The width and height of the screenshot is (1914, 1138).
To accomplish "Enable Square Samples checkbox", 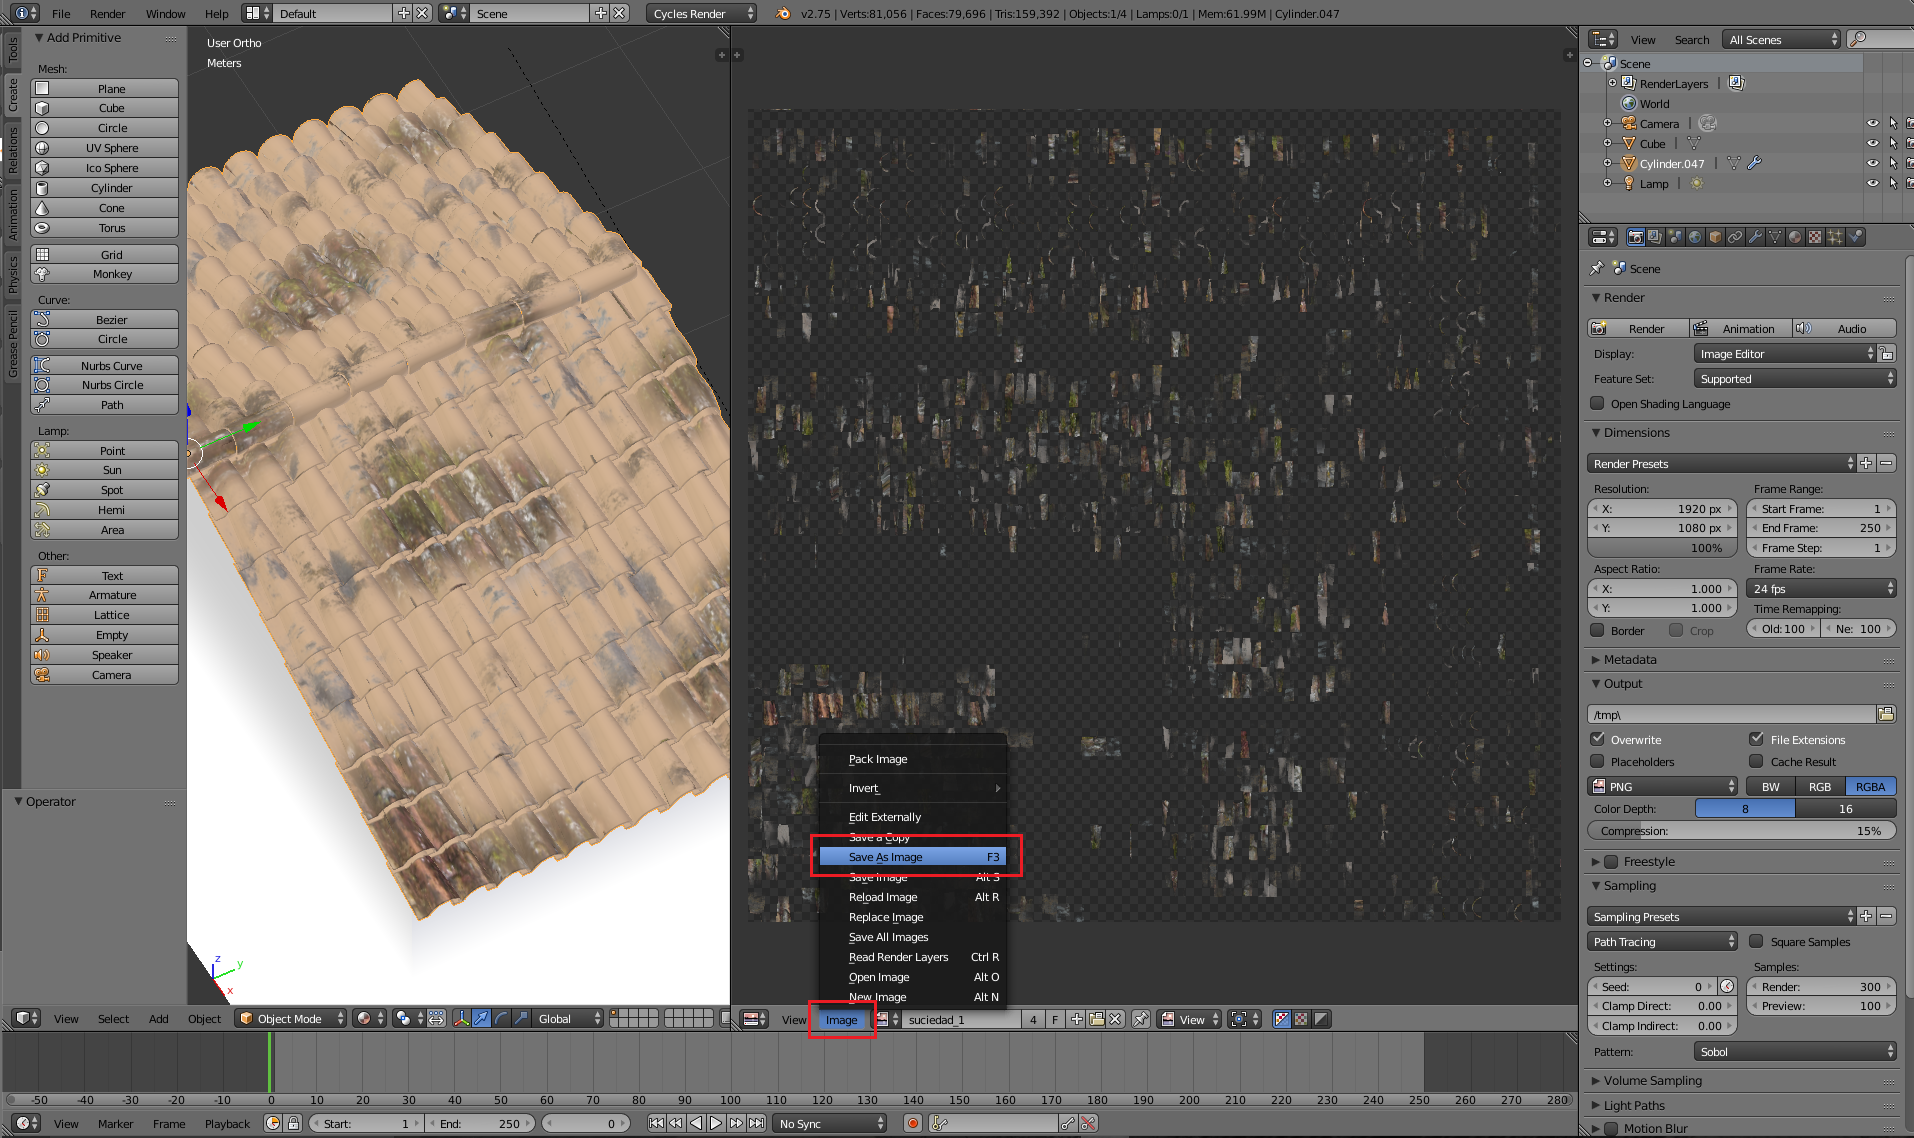I will tap(1756, 941).
